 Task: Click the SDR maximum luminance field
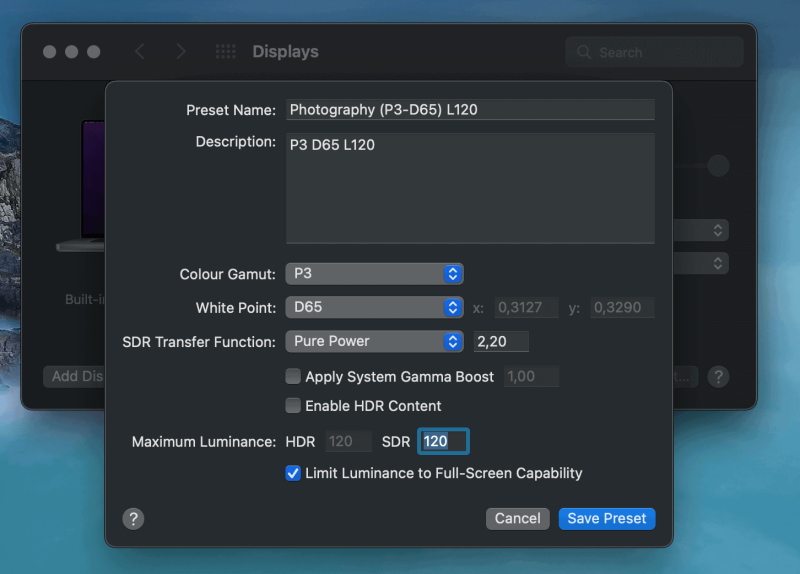443,441
